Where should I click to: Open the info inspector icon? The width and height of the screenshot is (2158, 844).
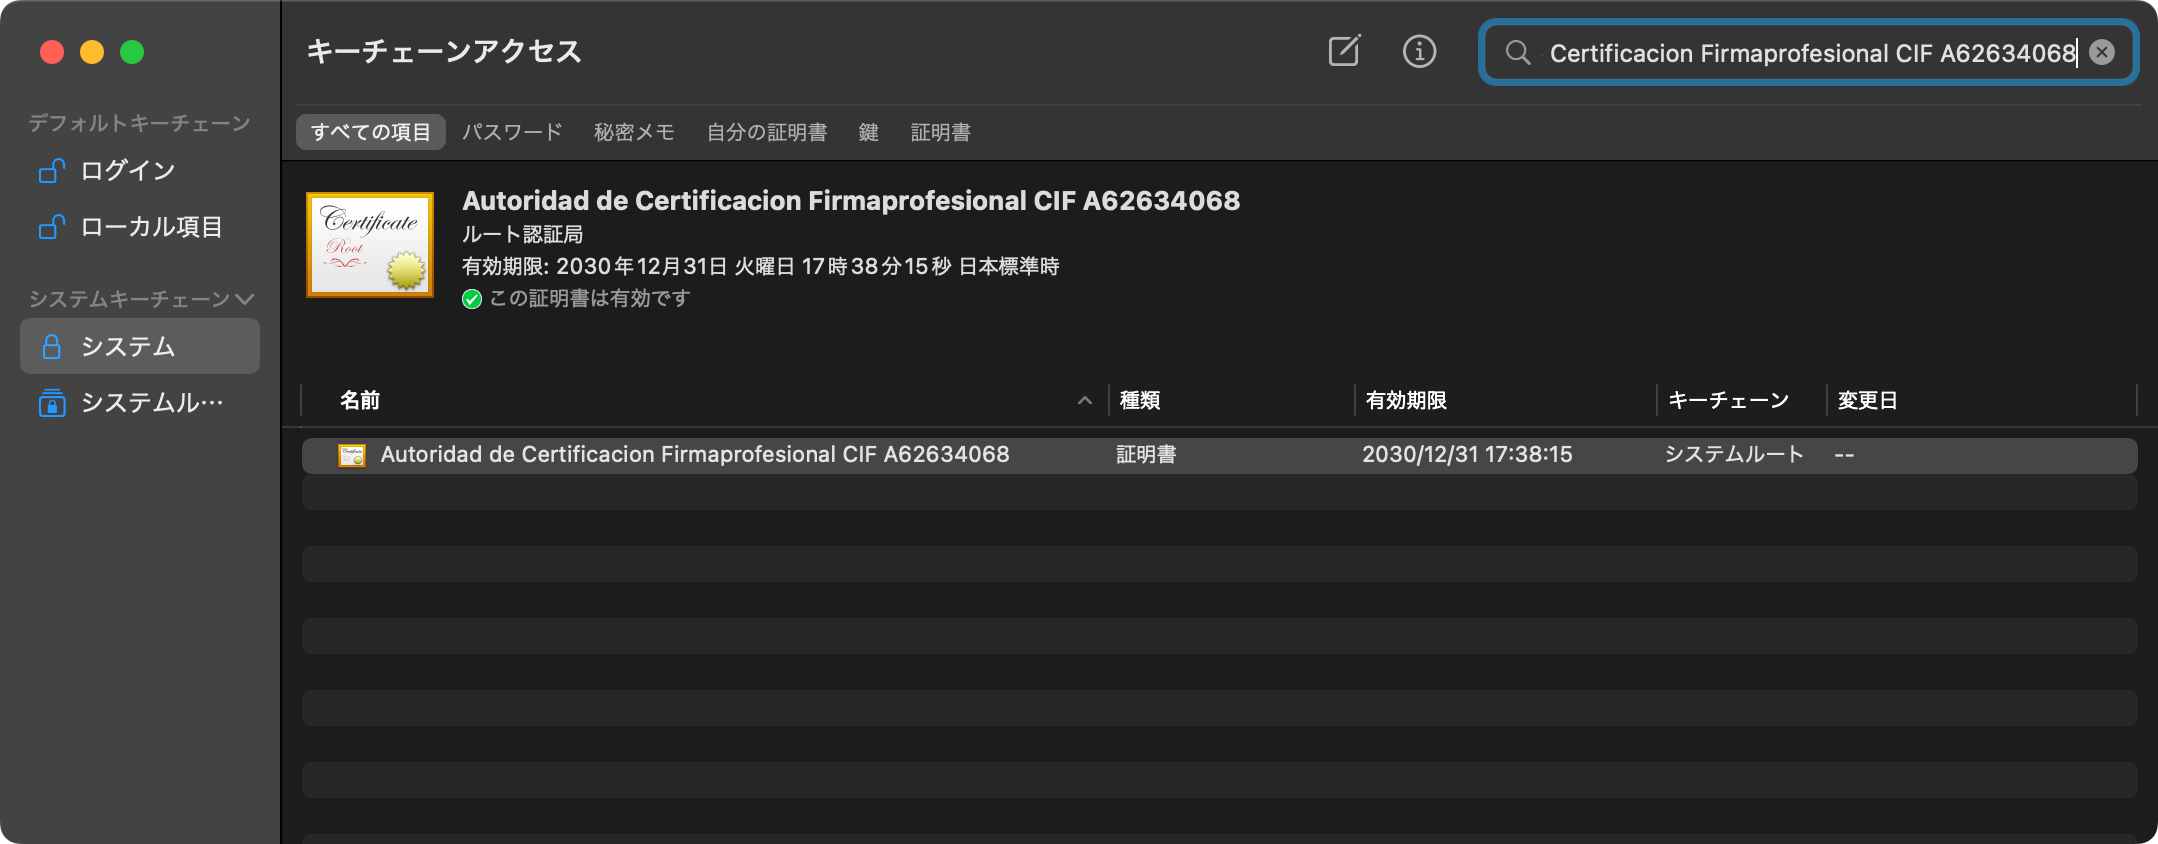tap(1419, 51)
